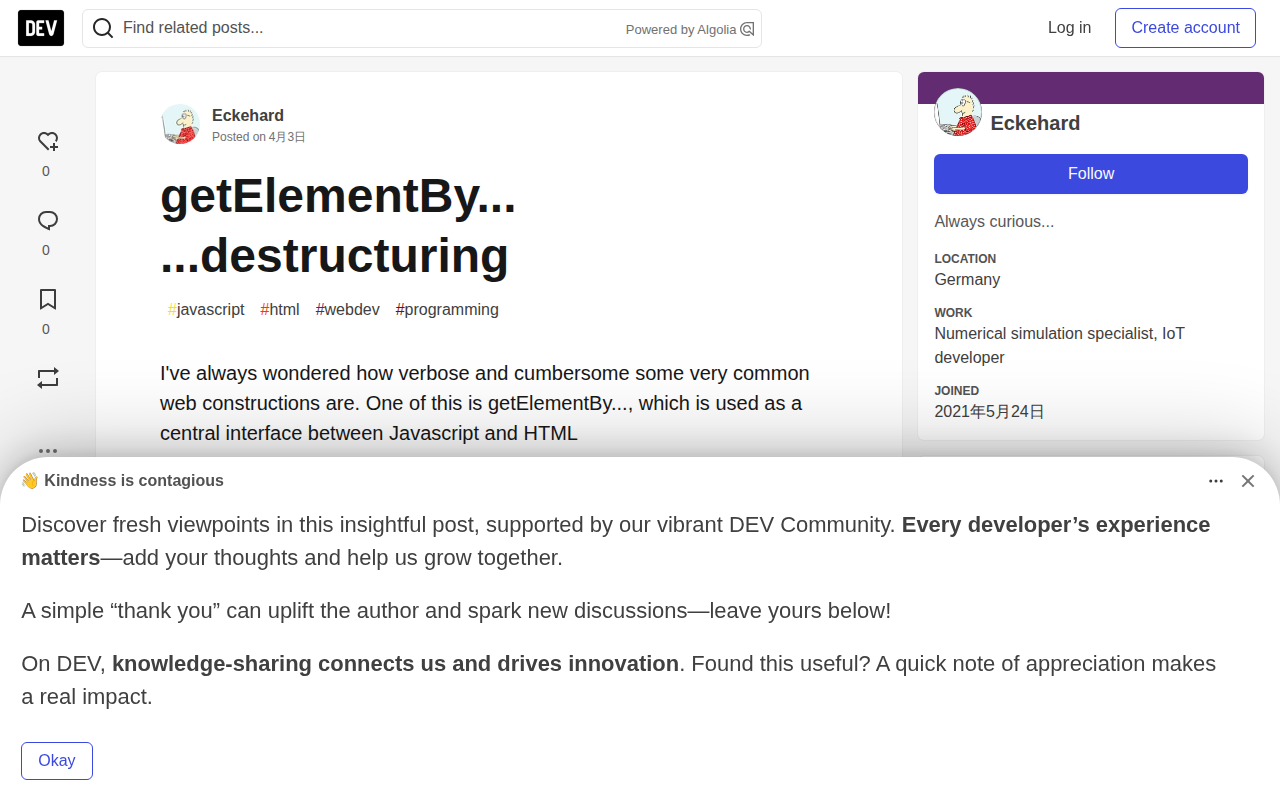Open author name Eckehard in article header
1280x800 pixels.
click(248, 115)
